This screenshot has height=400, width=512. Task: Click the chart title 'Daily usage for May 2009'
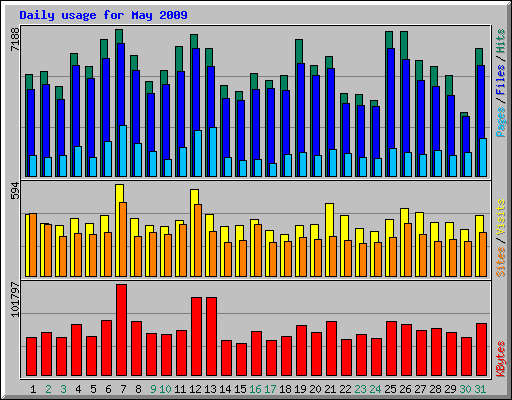pyautogui.click(x=103, y=16)
